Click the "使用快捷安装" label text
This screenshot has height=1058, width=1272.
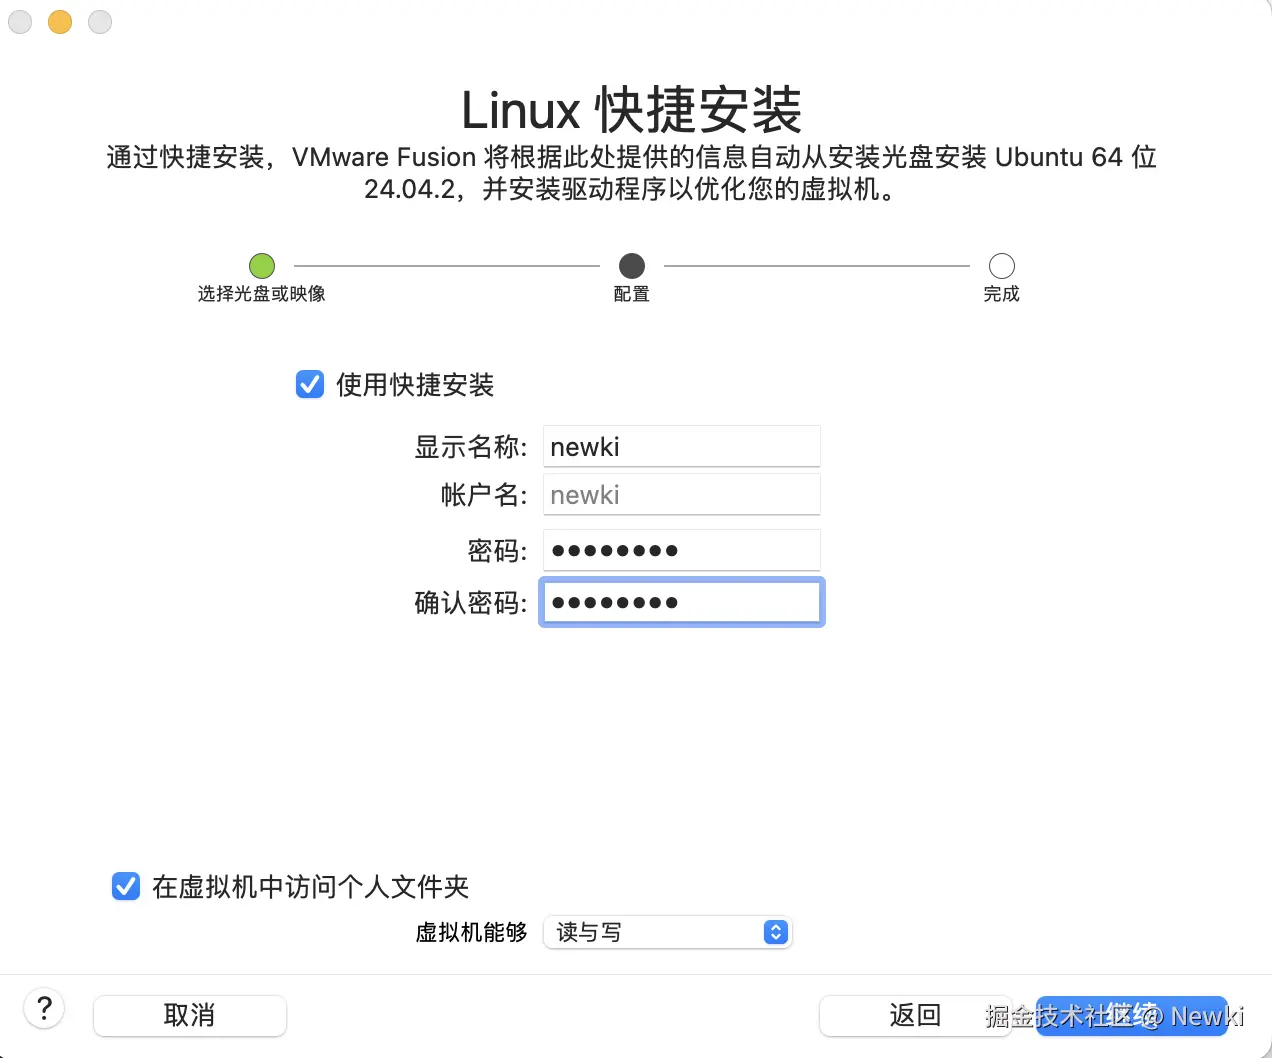point(415,385)
